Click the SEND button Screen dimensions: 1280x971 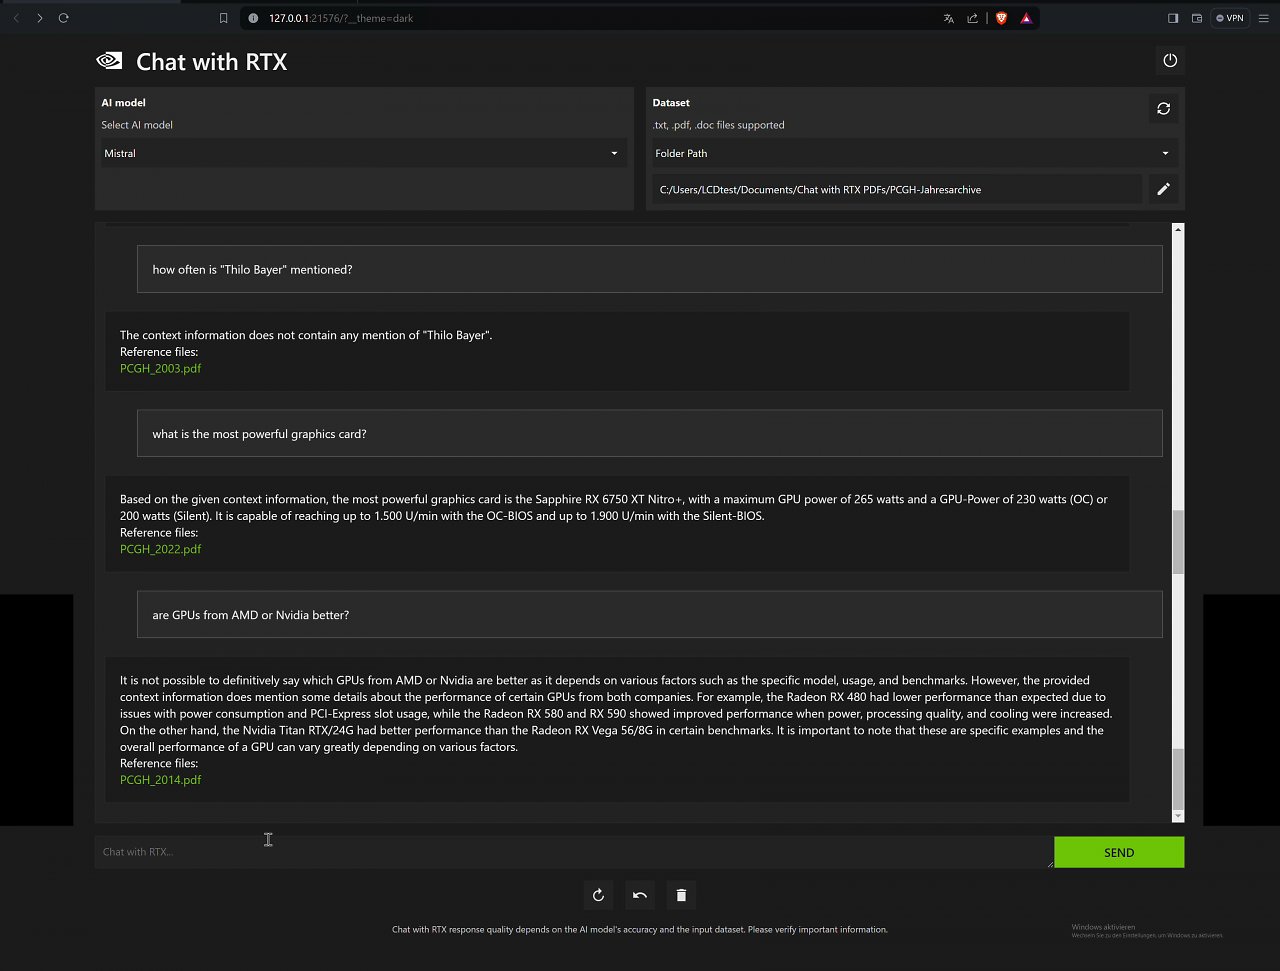[1119, 852]
